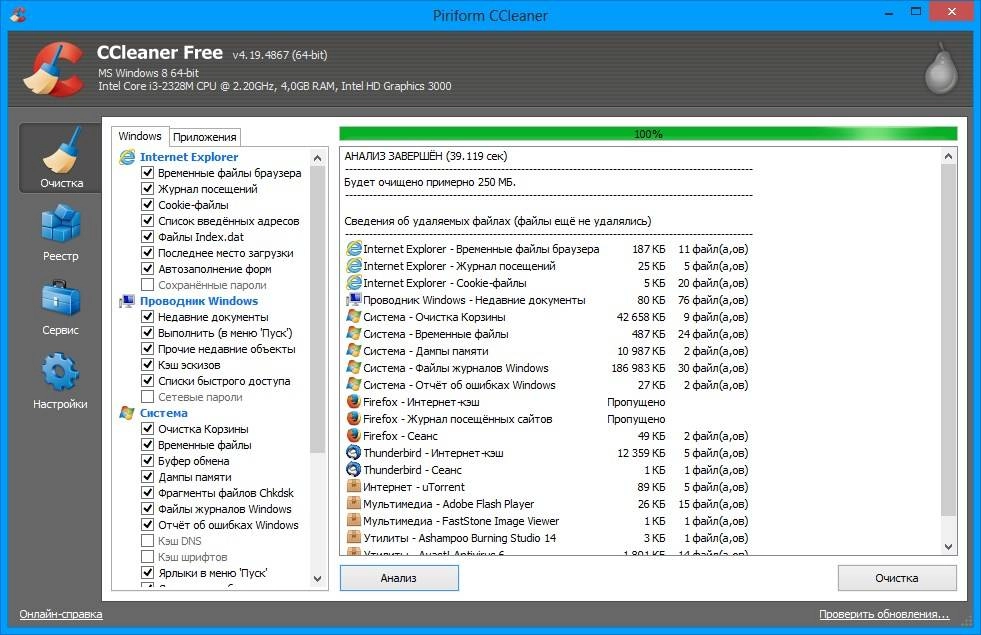Click the green 100% progress bar
This screenshot has height=635, width=981.
click(x=648, y=134)
